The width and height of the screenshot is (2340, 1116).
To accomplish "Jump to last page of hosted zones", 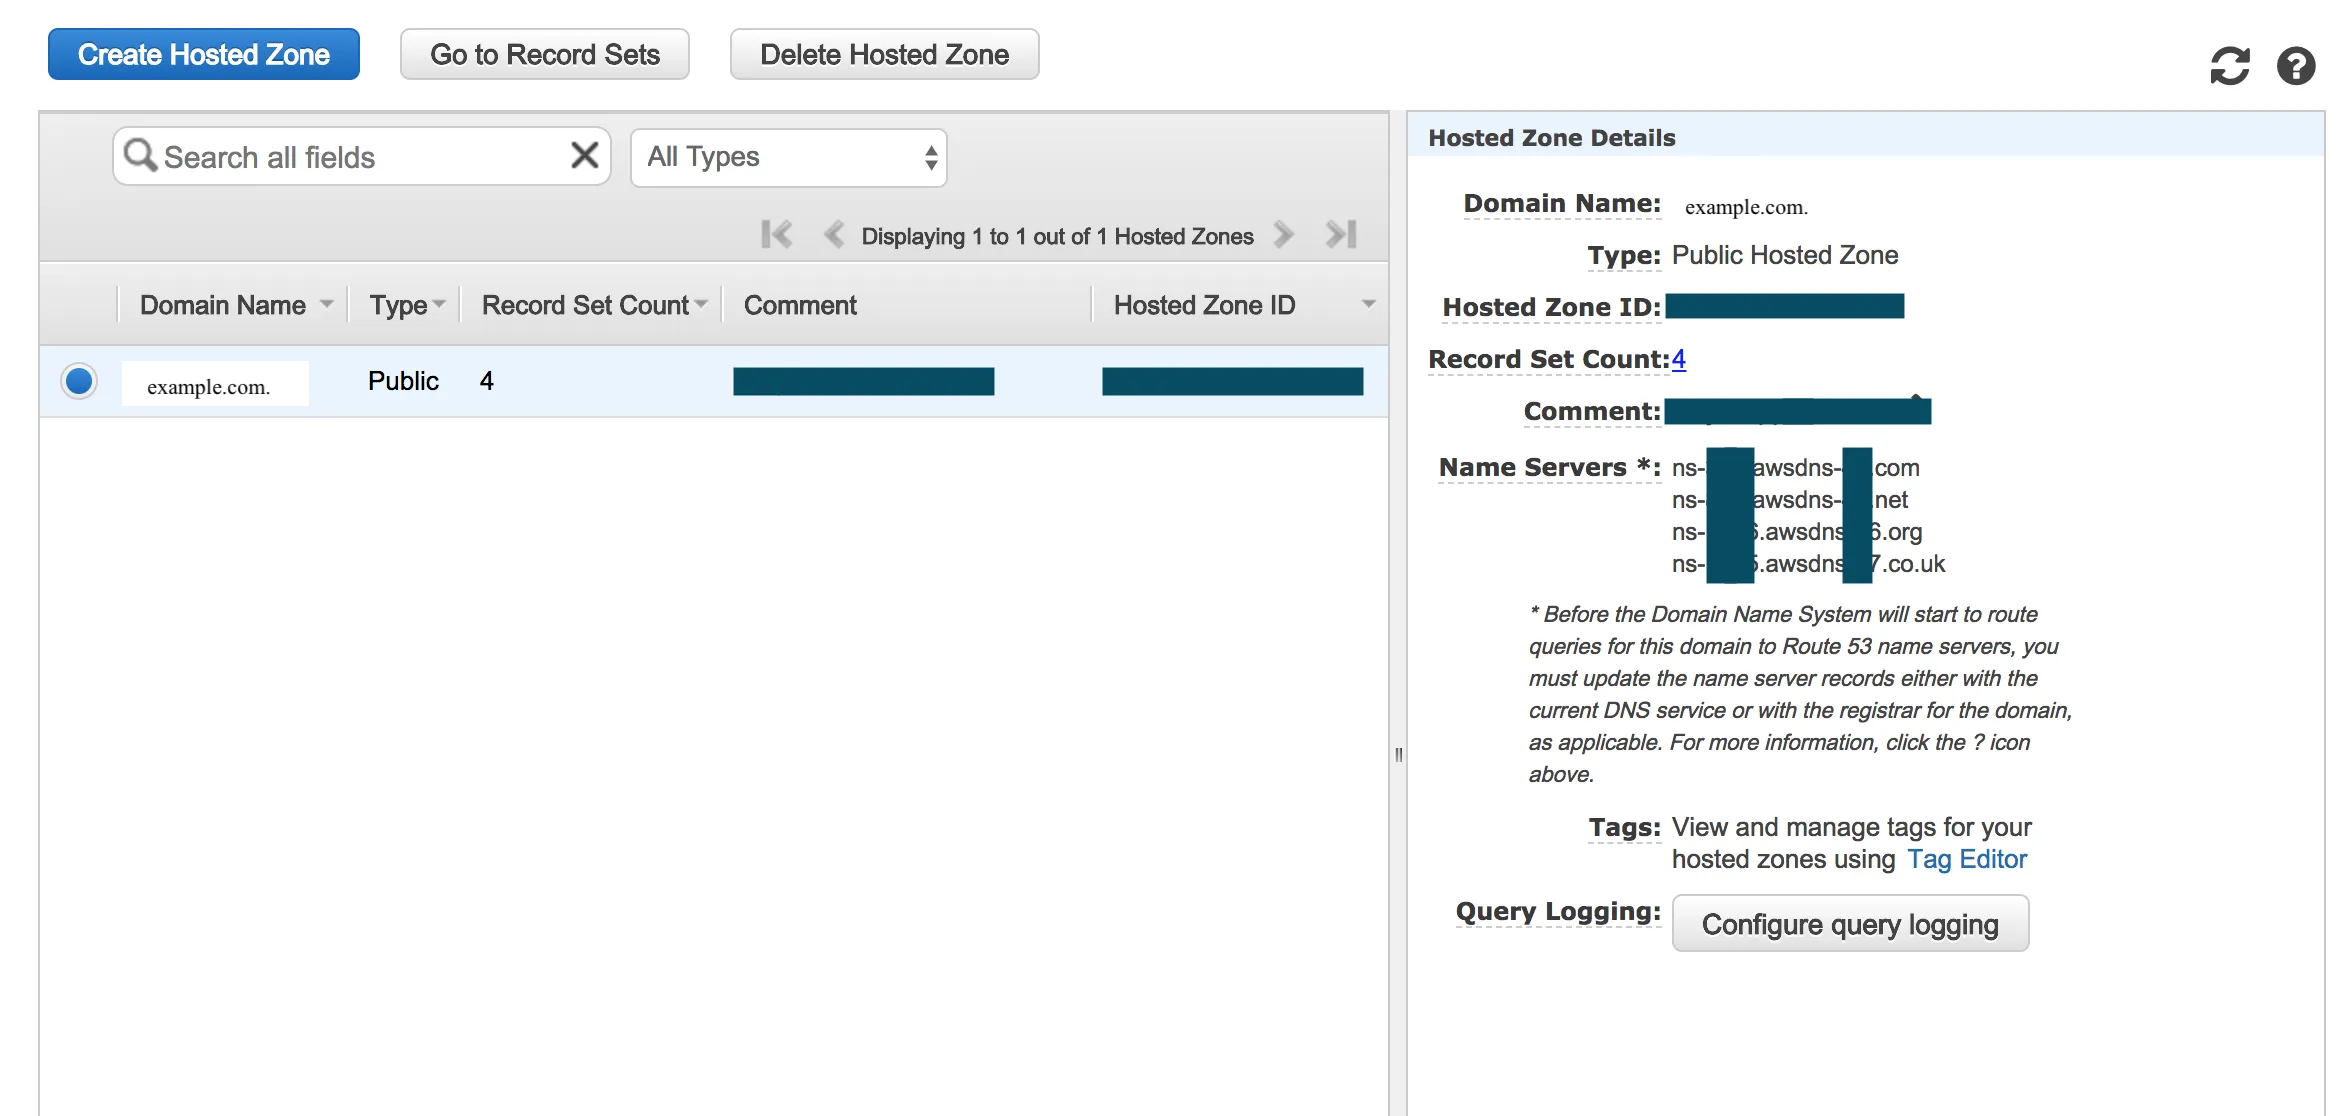I will point(1341,235).
